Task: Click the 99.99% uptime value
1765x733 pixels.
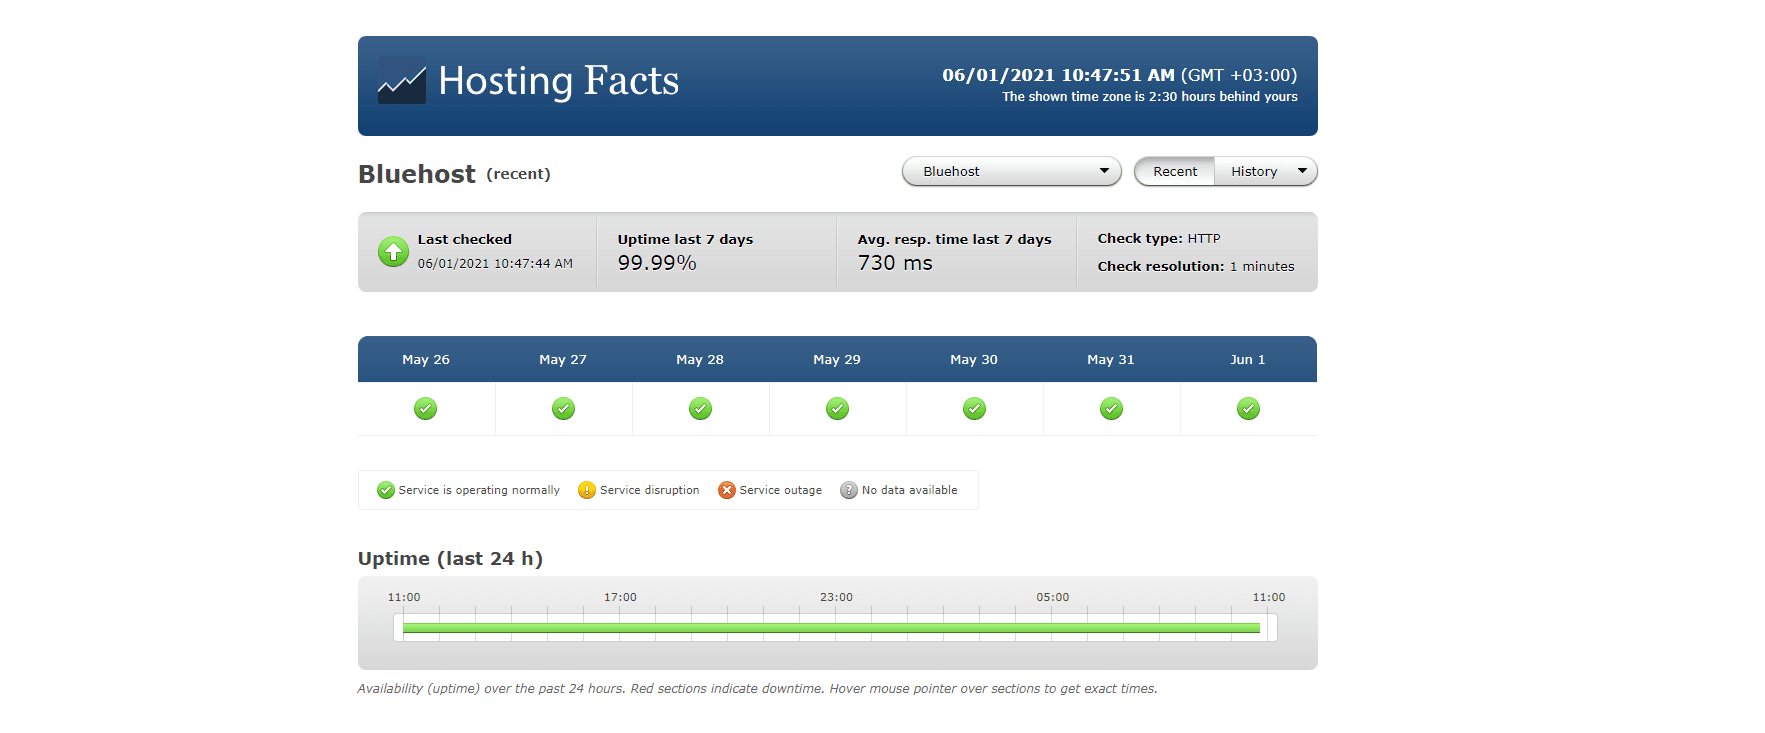Action: 657,263
